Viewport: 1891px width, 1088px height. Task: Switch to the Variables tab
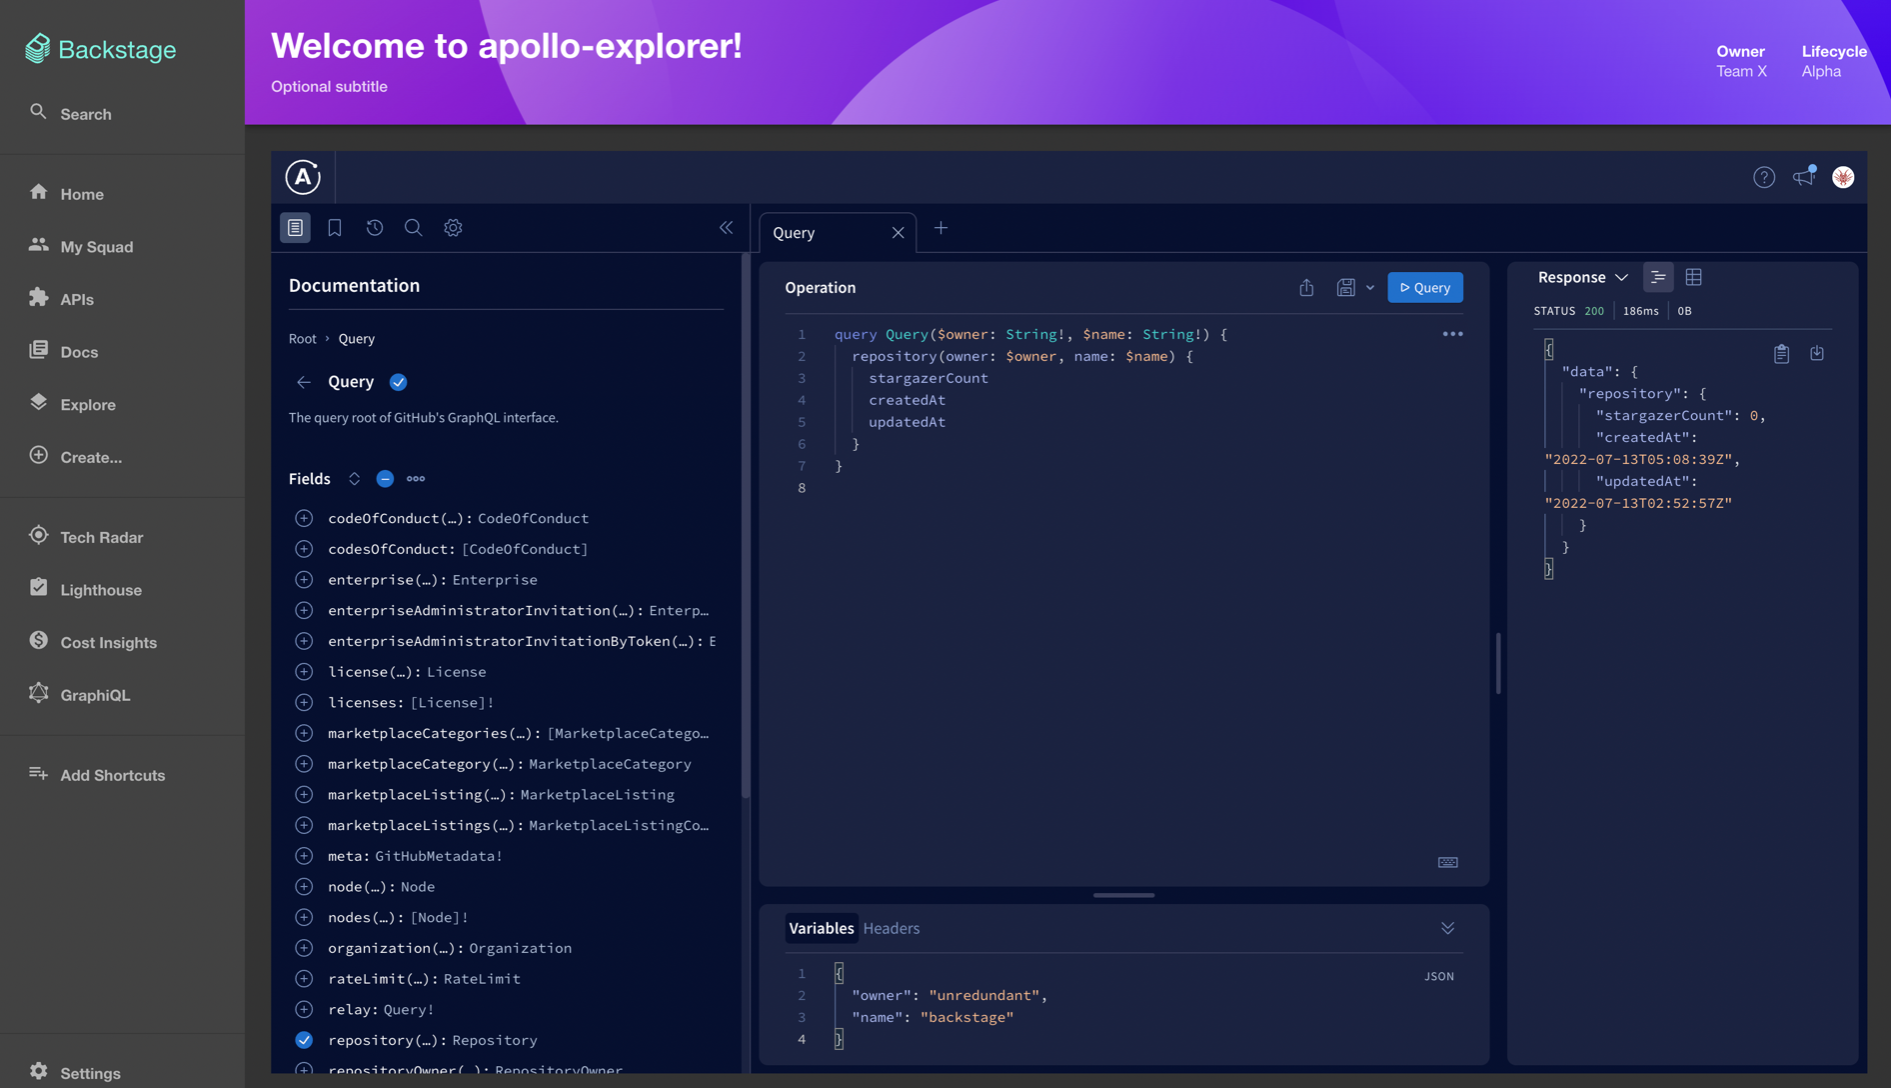(821, 928)
